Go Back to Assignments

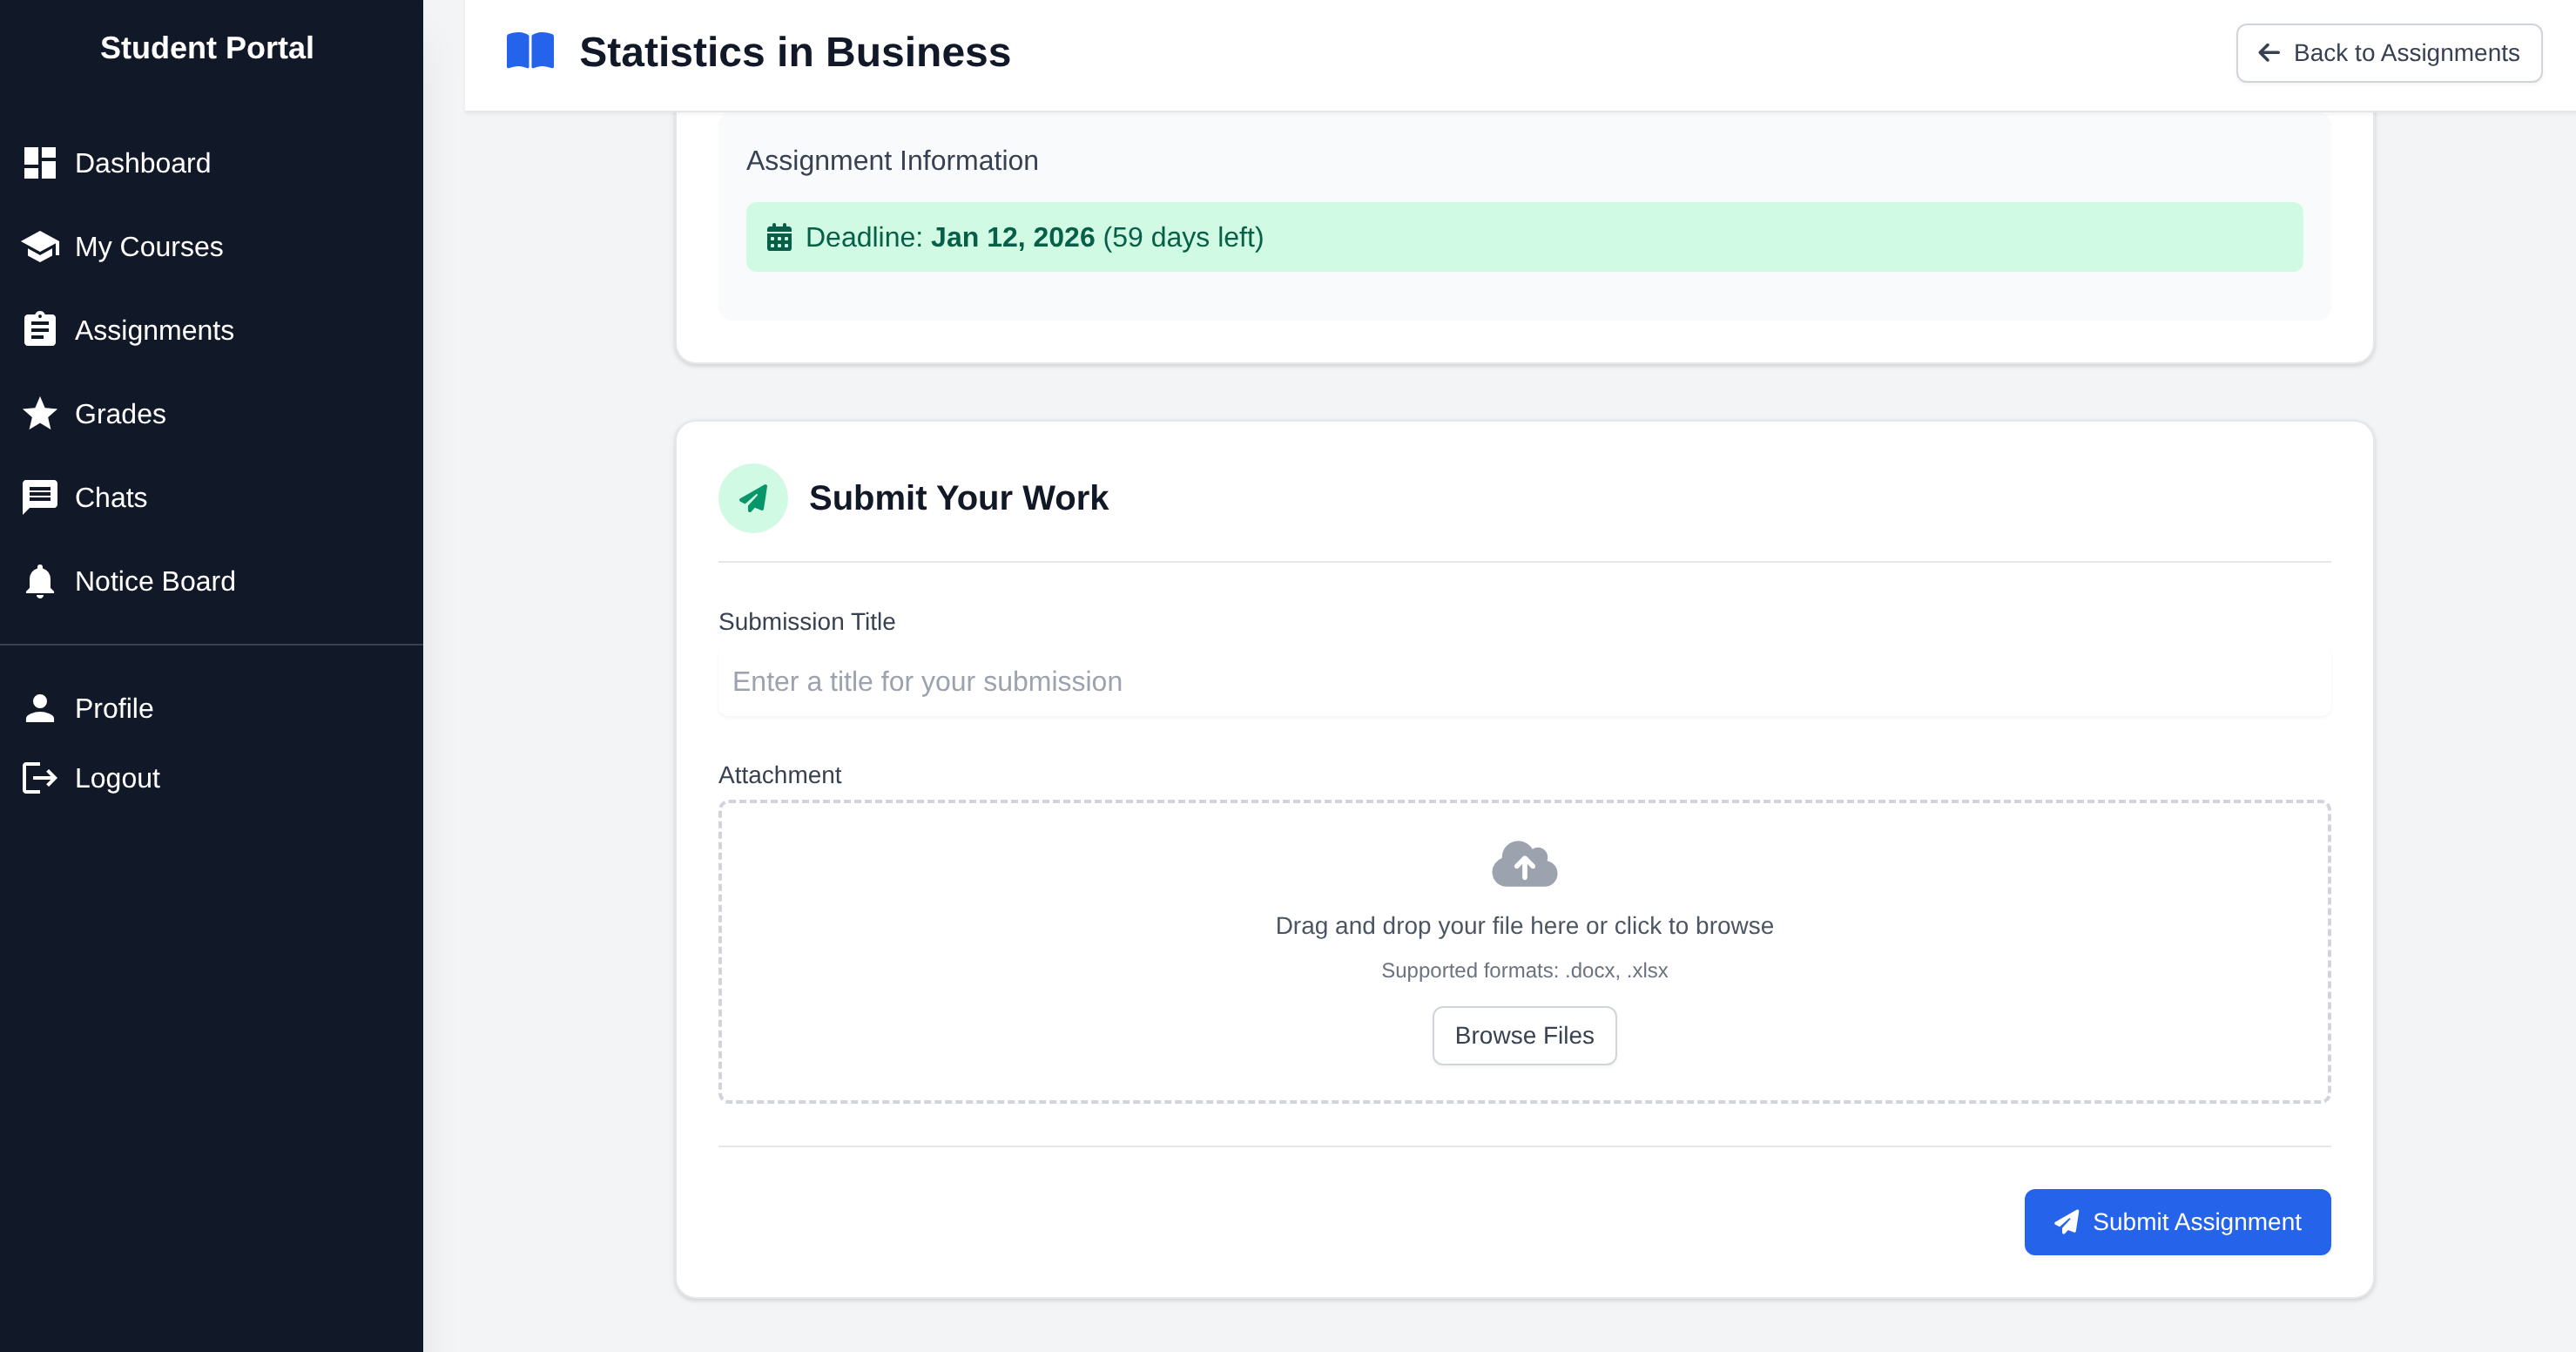point(2388,53)
